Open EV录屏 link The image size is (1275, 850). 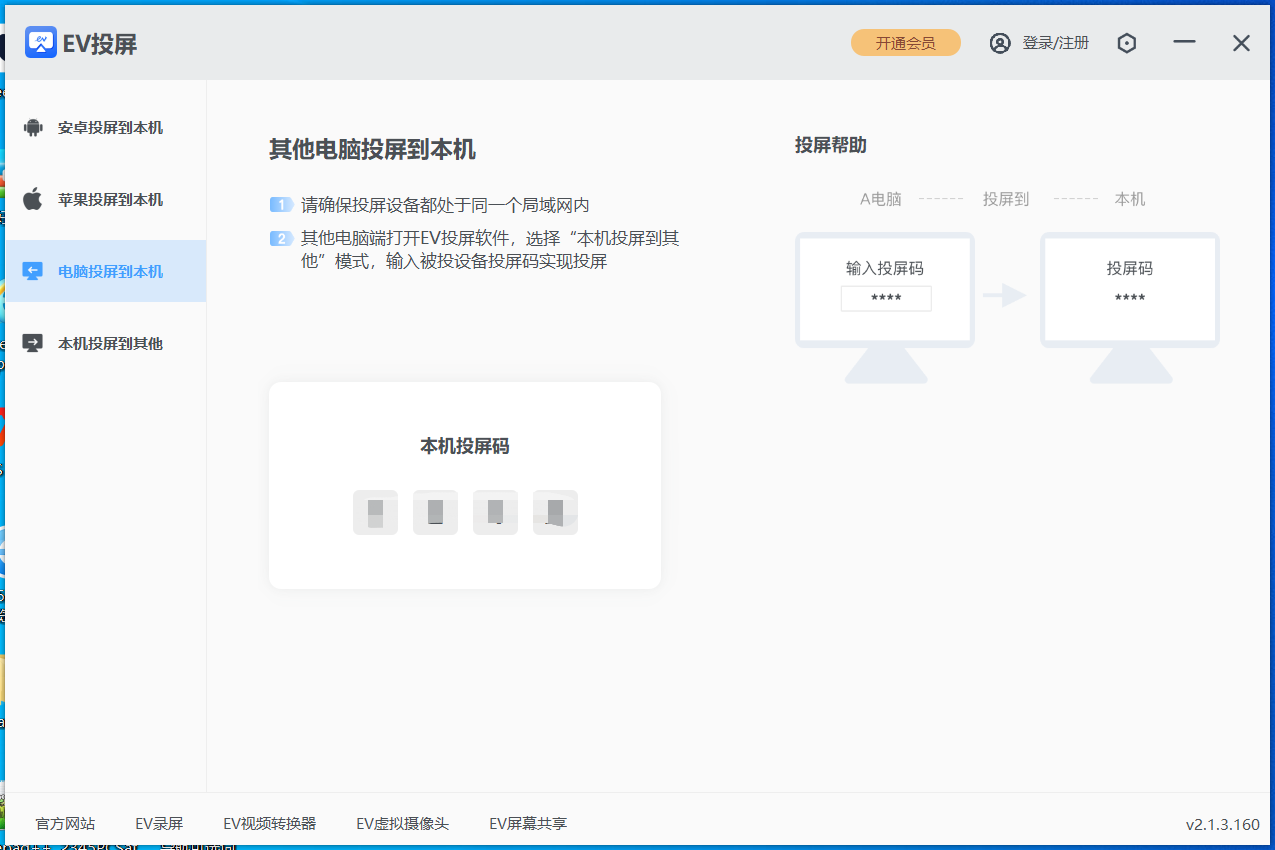[159, 824]
